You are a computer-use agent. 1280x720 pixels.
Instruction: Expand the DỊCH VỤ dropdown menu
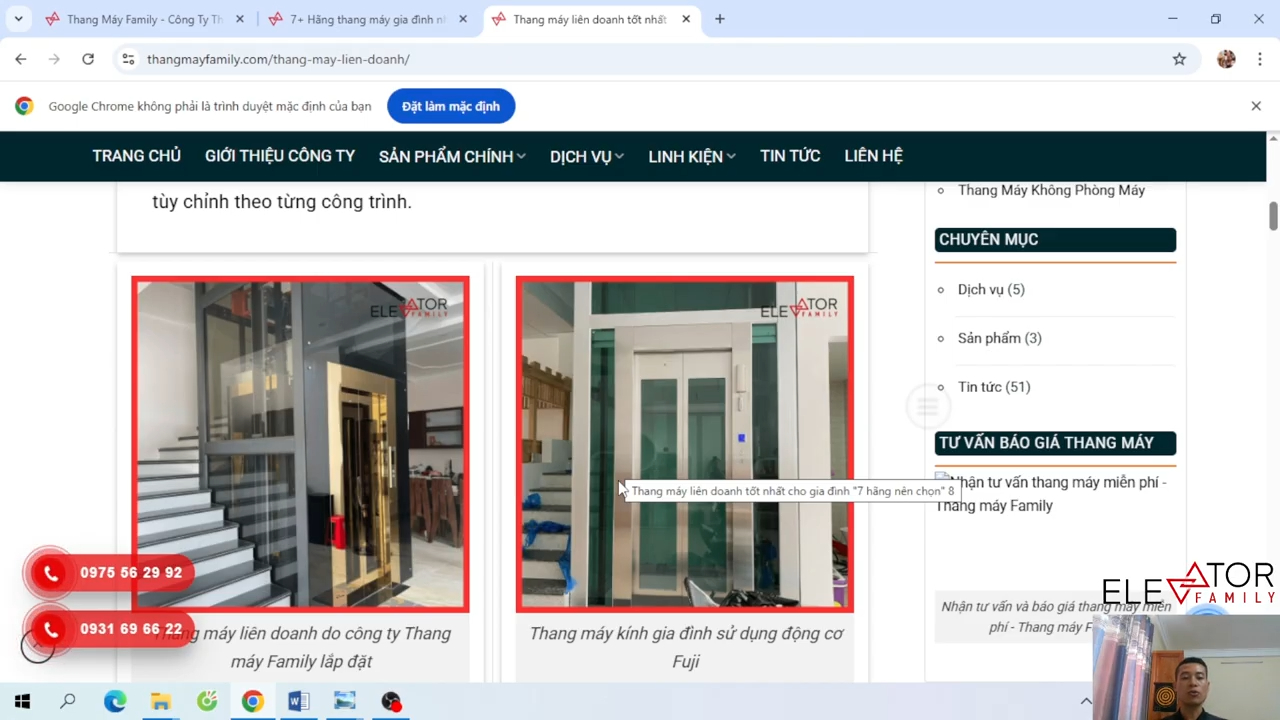coord(586,156)
